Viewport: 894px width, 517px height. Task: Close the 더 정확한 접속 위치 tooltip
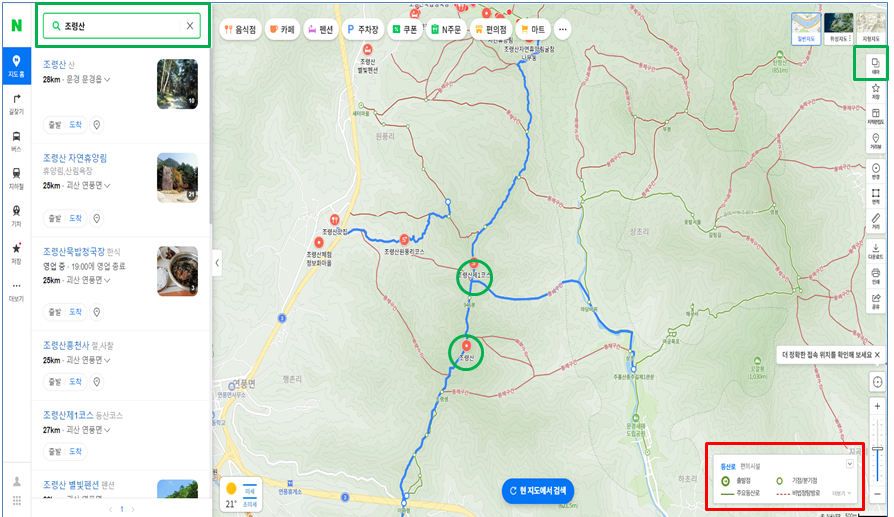(x=877, y=355)
